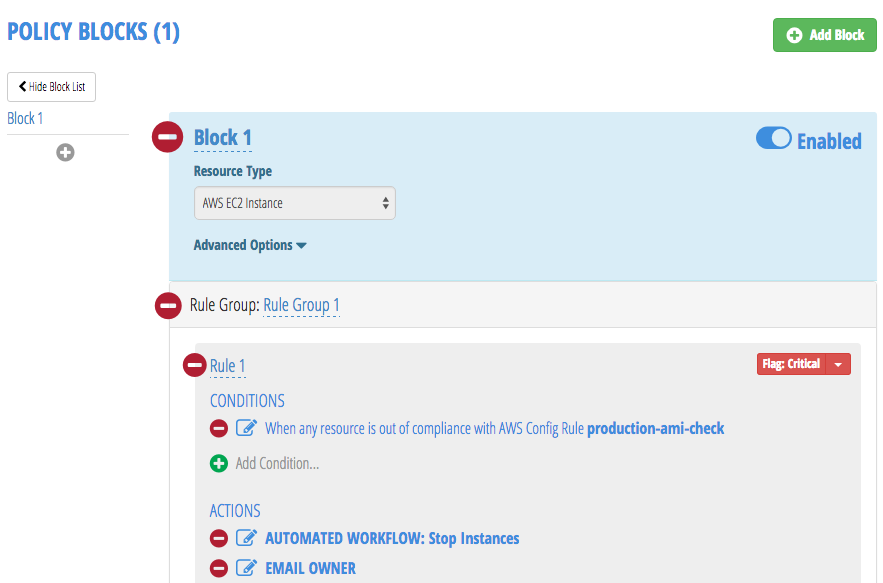Edit the EMAIL OWNER action pencil icon
Image resolution: width=883 pixels, height=583 pixels.
click(x=244, y=567)
